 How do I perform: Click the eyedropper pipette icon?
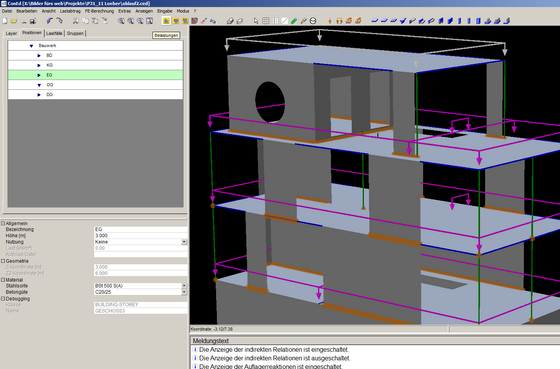click(304, 21)
